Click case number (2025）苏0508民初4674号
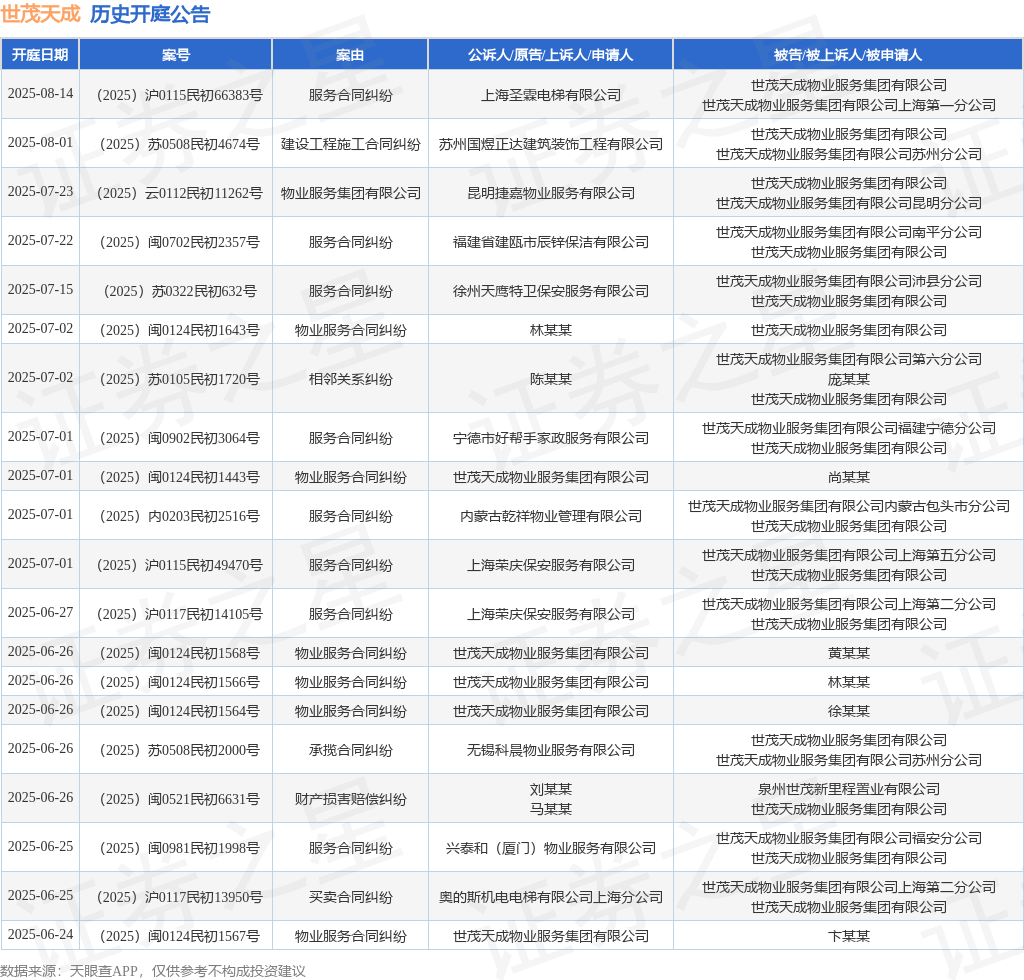The image size is (1024, 980). click(180, 144)
